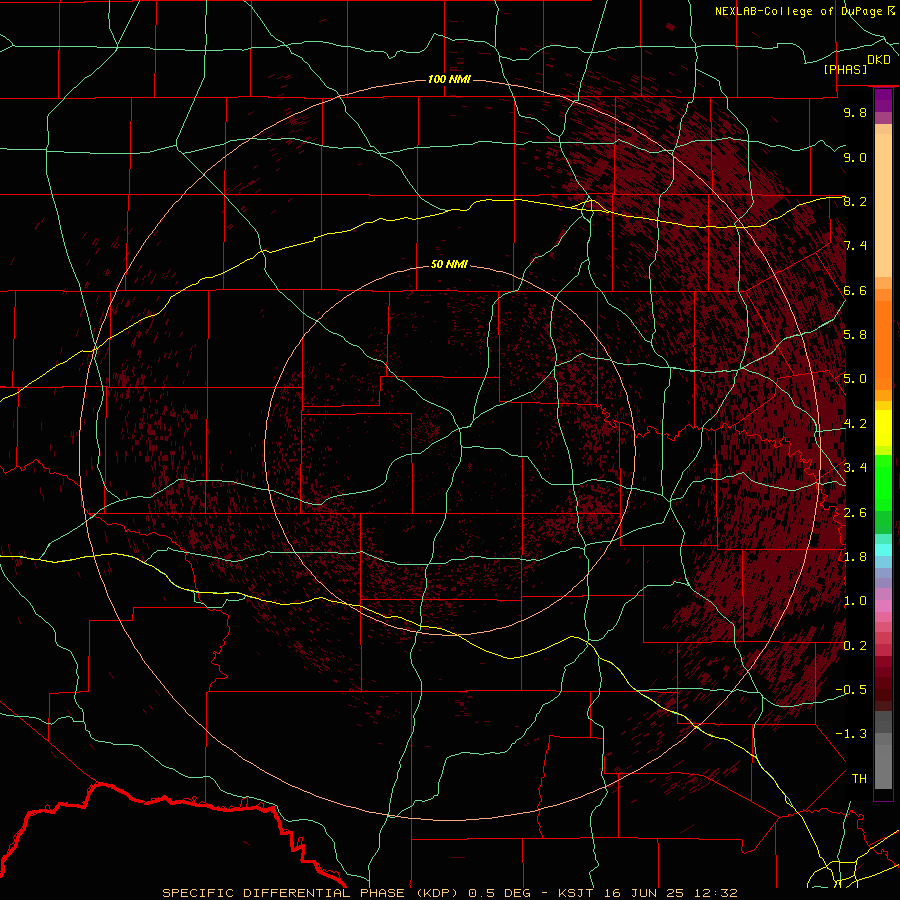Click the cyan color bar segment

click(x=883, y=550)
